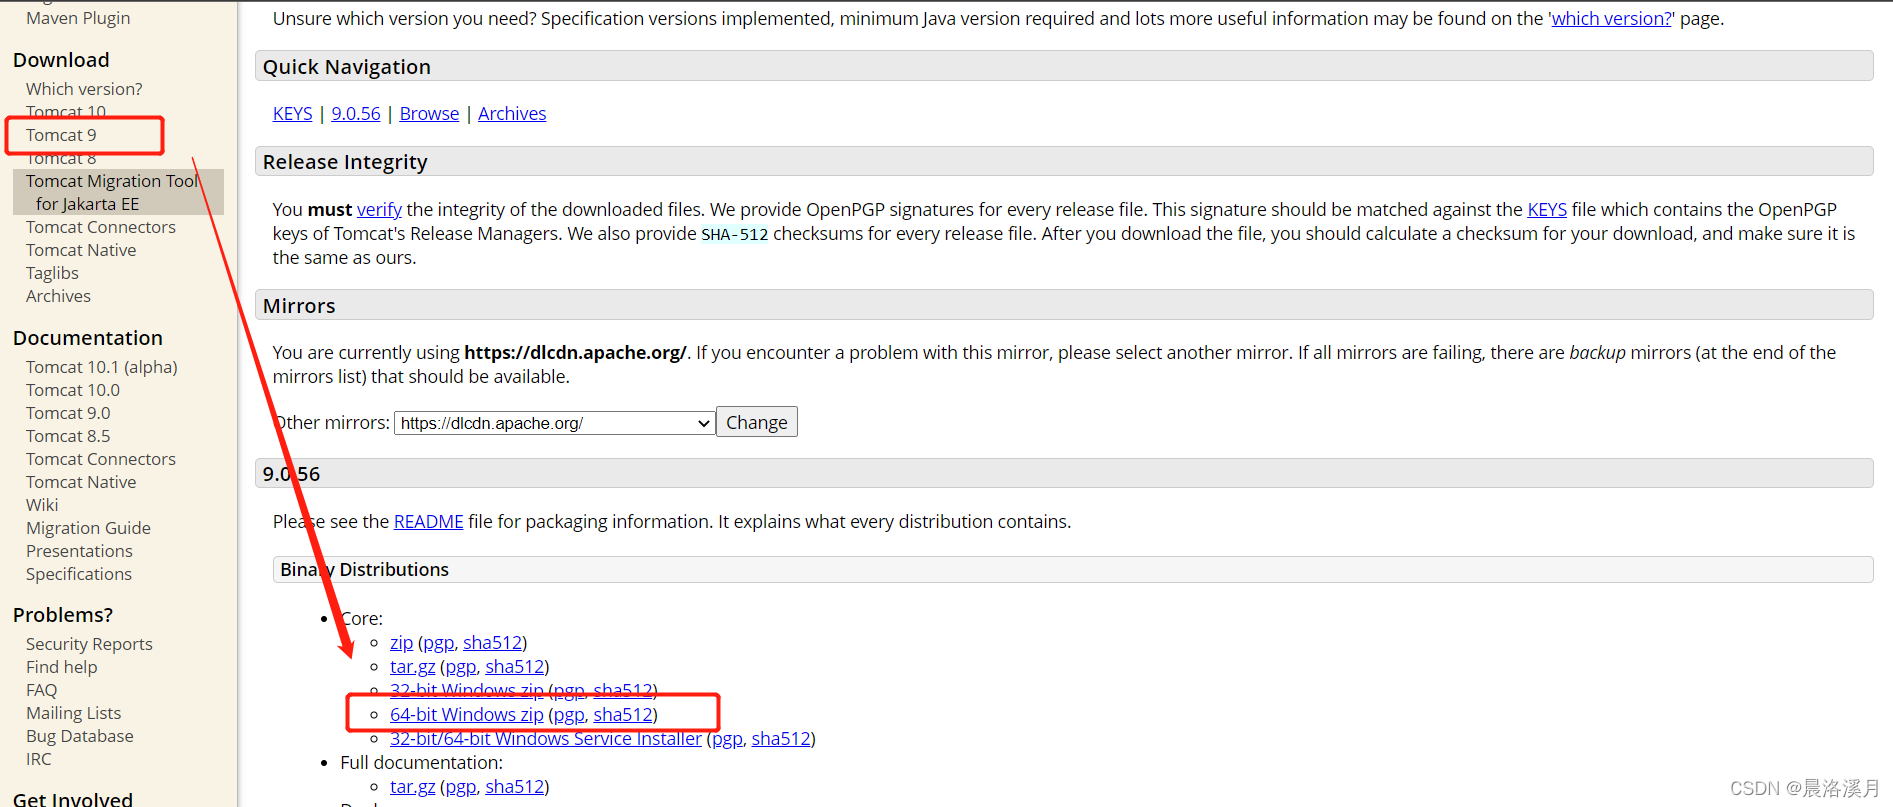The image size is (1893, 807).
Task: Open Mailing Lists
Action: tap(73, 713)
